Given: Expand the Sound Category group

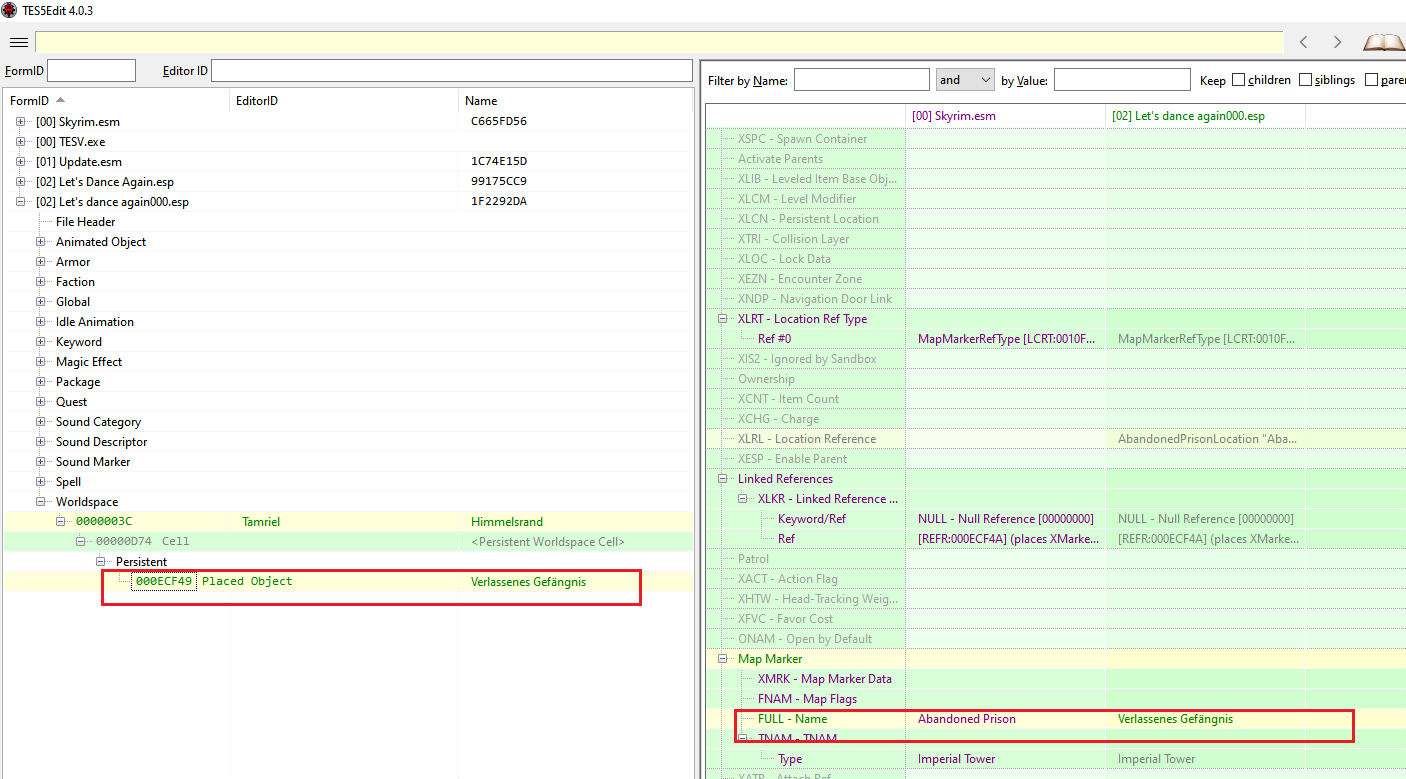Looking at the screenshot, I should pos(41,422).
